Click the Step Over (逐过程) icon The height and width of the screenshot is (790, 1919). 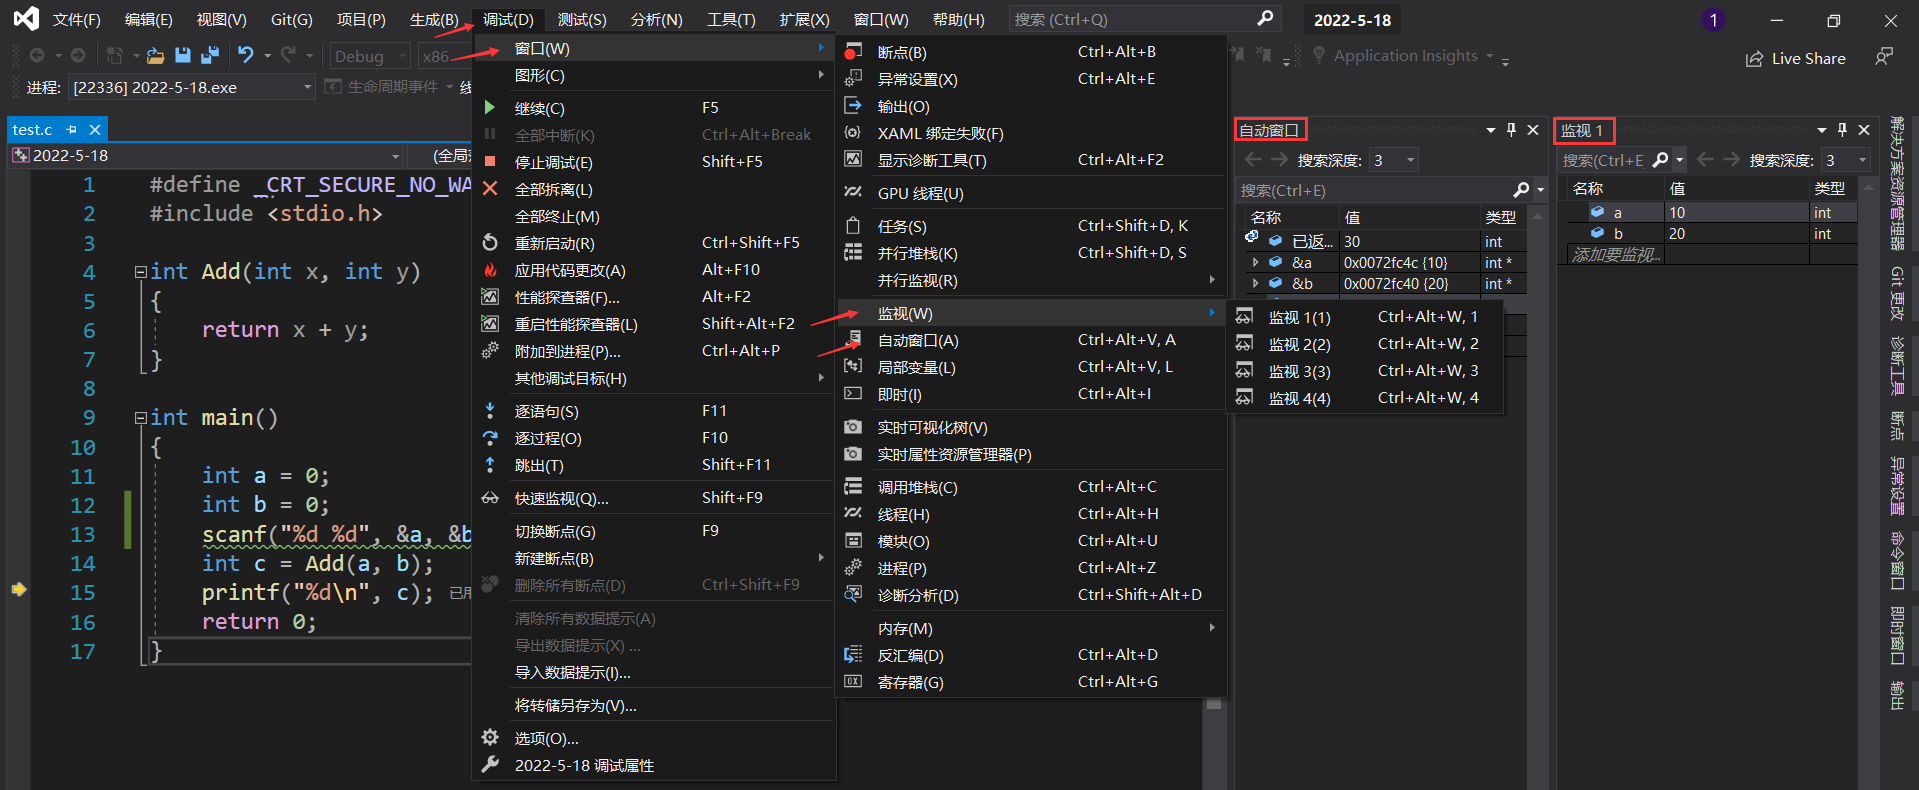coord(490,438)
